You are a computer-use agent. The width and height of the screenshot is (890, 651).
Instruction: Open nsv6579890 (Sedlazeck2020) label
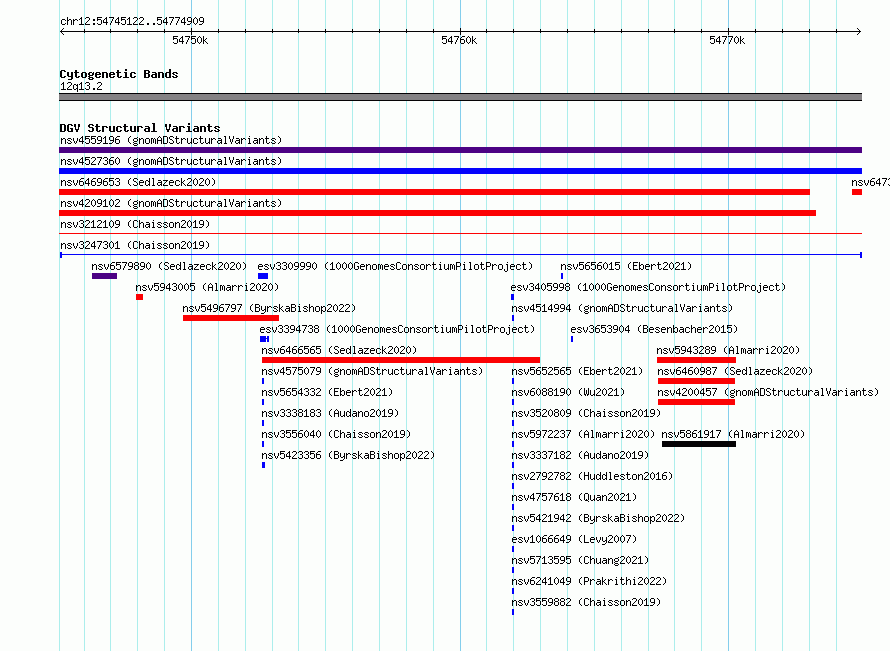(169, 266)
